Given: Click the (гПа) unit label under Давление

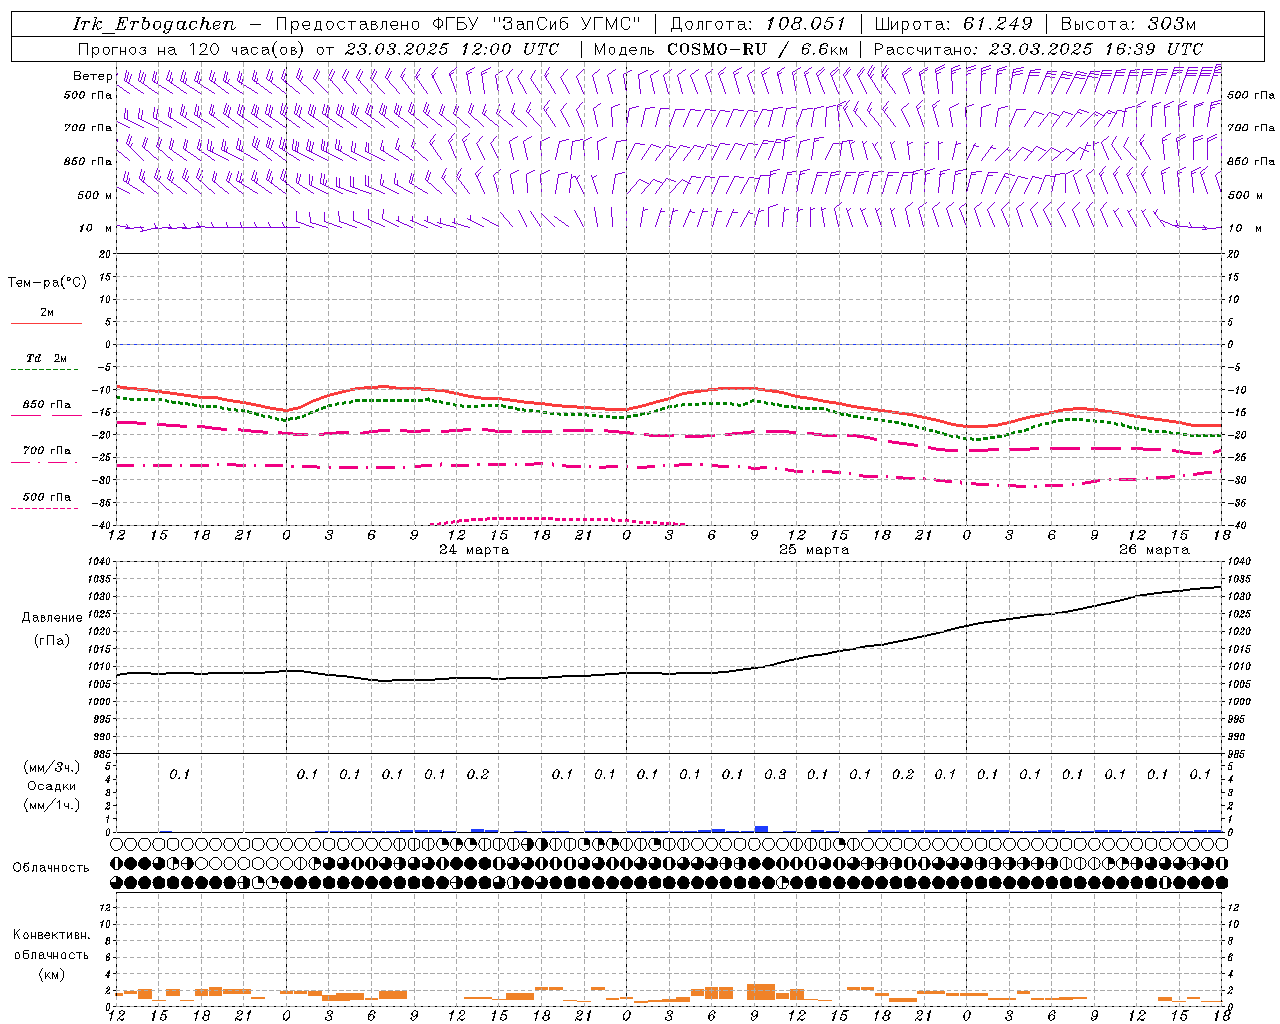Looking at the screenshot, I should click(x=52, y=640).
